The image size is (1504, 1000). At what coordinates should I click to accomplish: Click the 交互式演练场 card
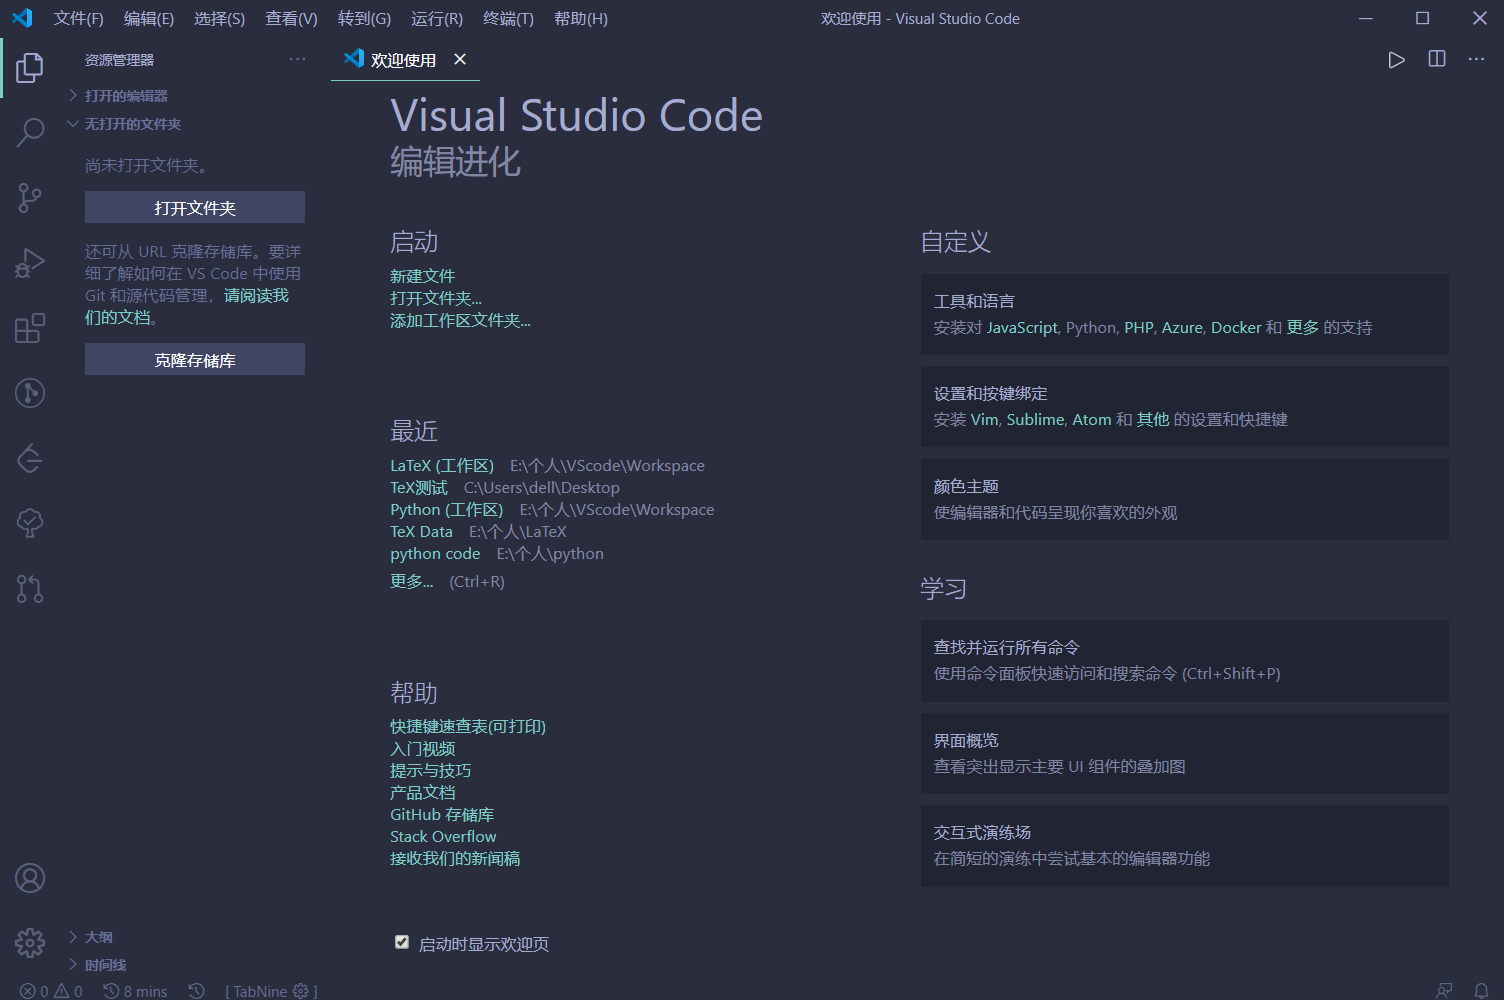coord(1185,845)
